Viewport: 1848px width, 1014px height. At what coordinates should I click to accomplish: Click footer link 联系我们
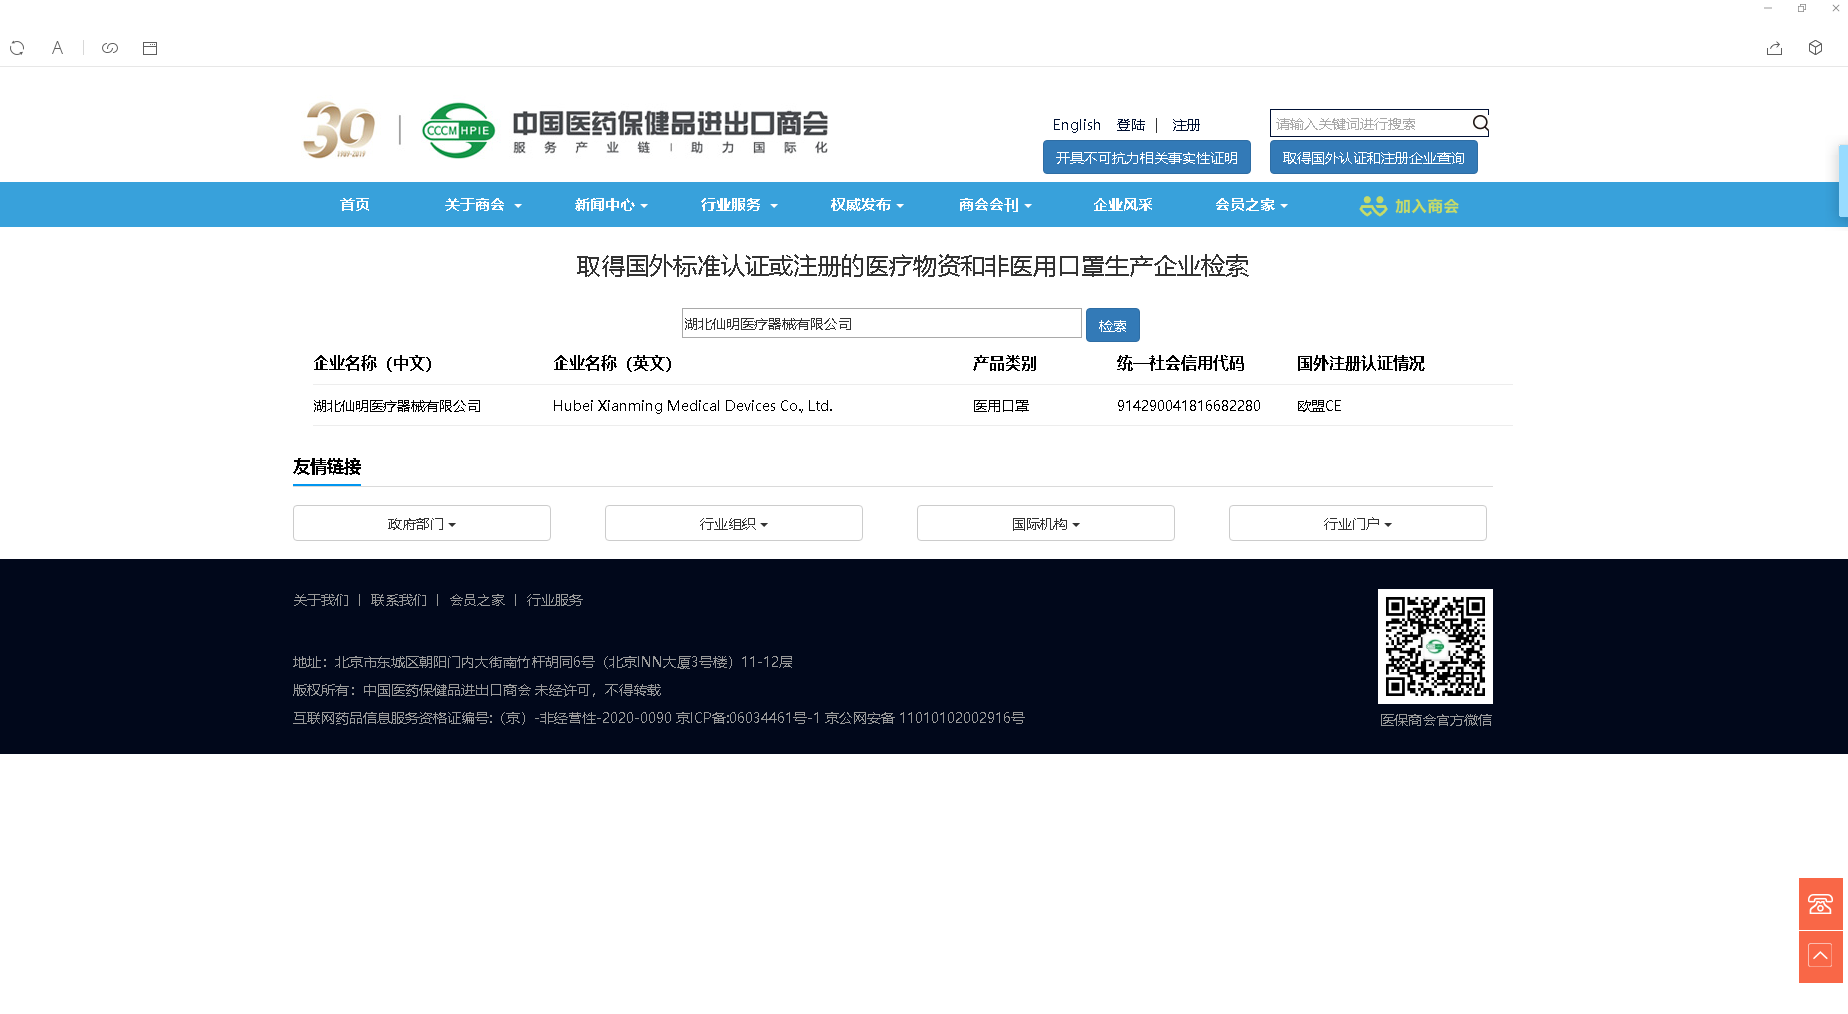(x=399, y=600)
